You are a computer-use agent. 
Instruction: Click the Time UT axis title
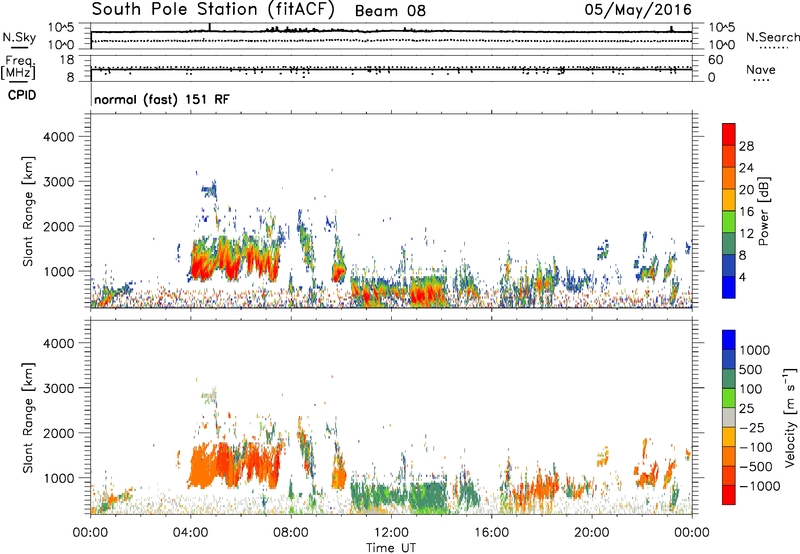(x=391, y=548)
